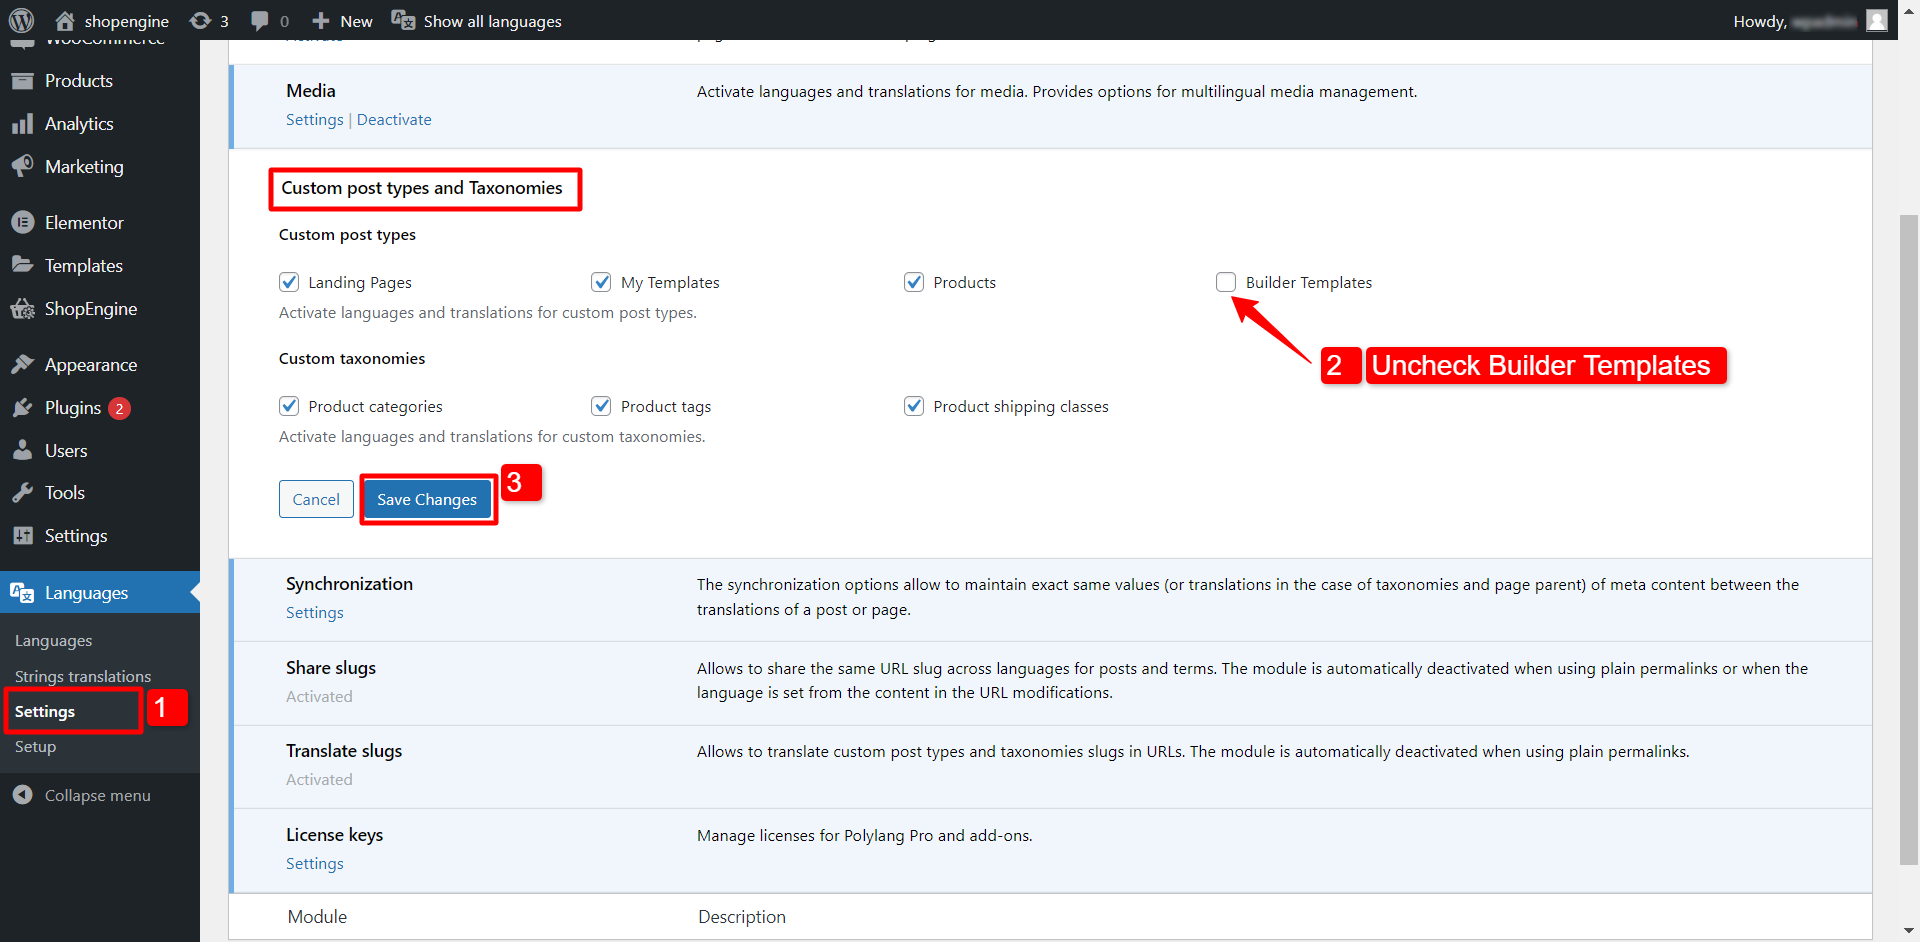This screenshot has width=1920, height=942.
Task: Click the Save Changes button
Action: [427, 499]
